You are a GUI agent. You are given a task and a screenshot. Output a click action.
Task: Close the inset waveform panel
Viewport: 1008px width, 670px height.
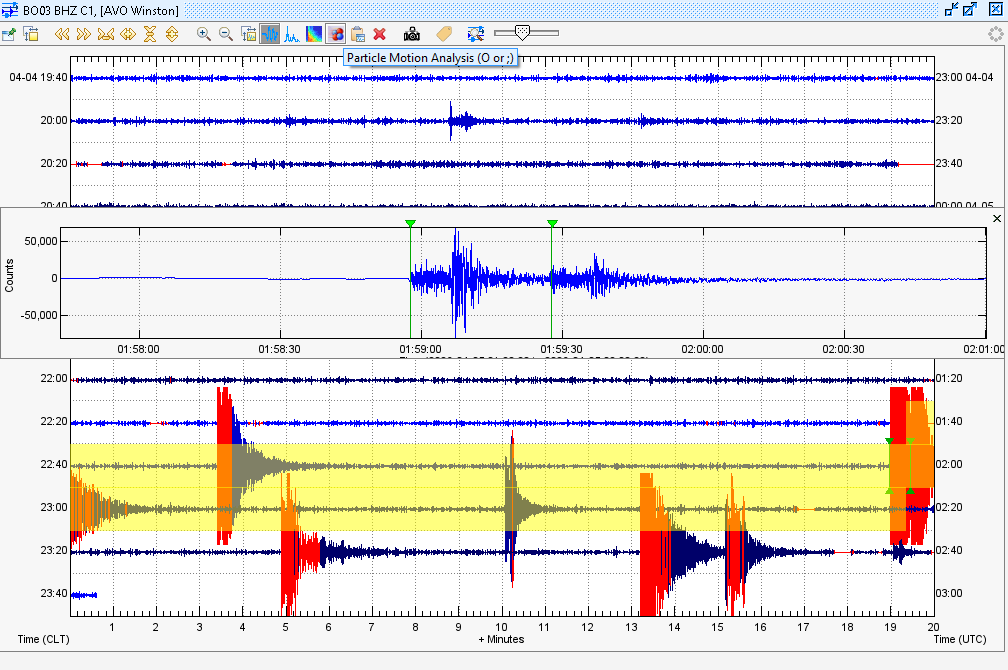click(997, 219)
